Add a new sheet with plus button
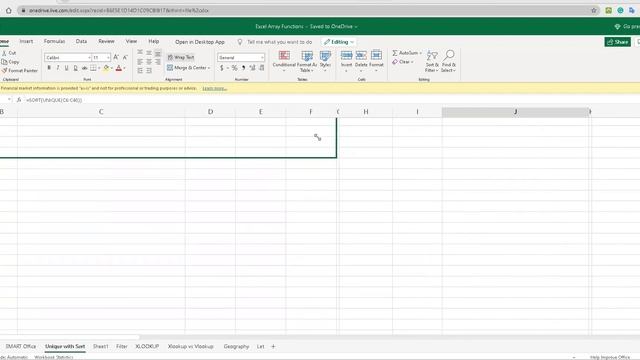The height and width of the screenshot is (360, 640). (273, 347)
